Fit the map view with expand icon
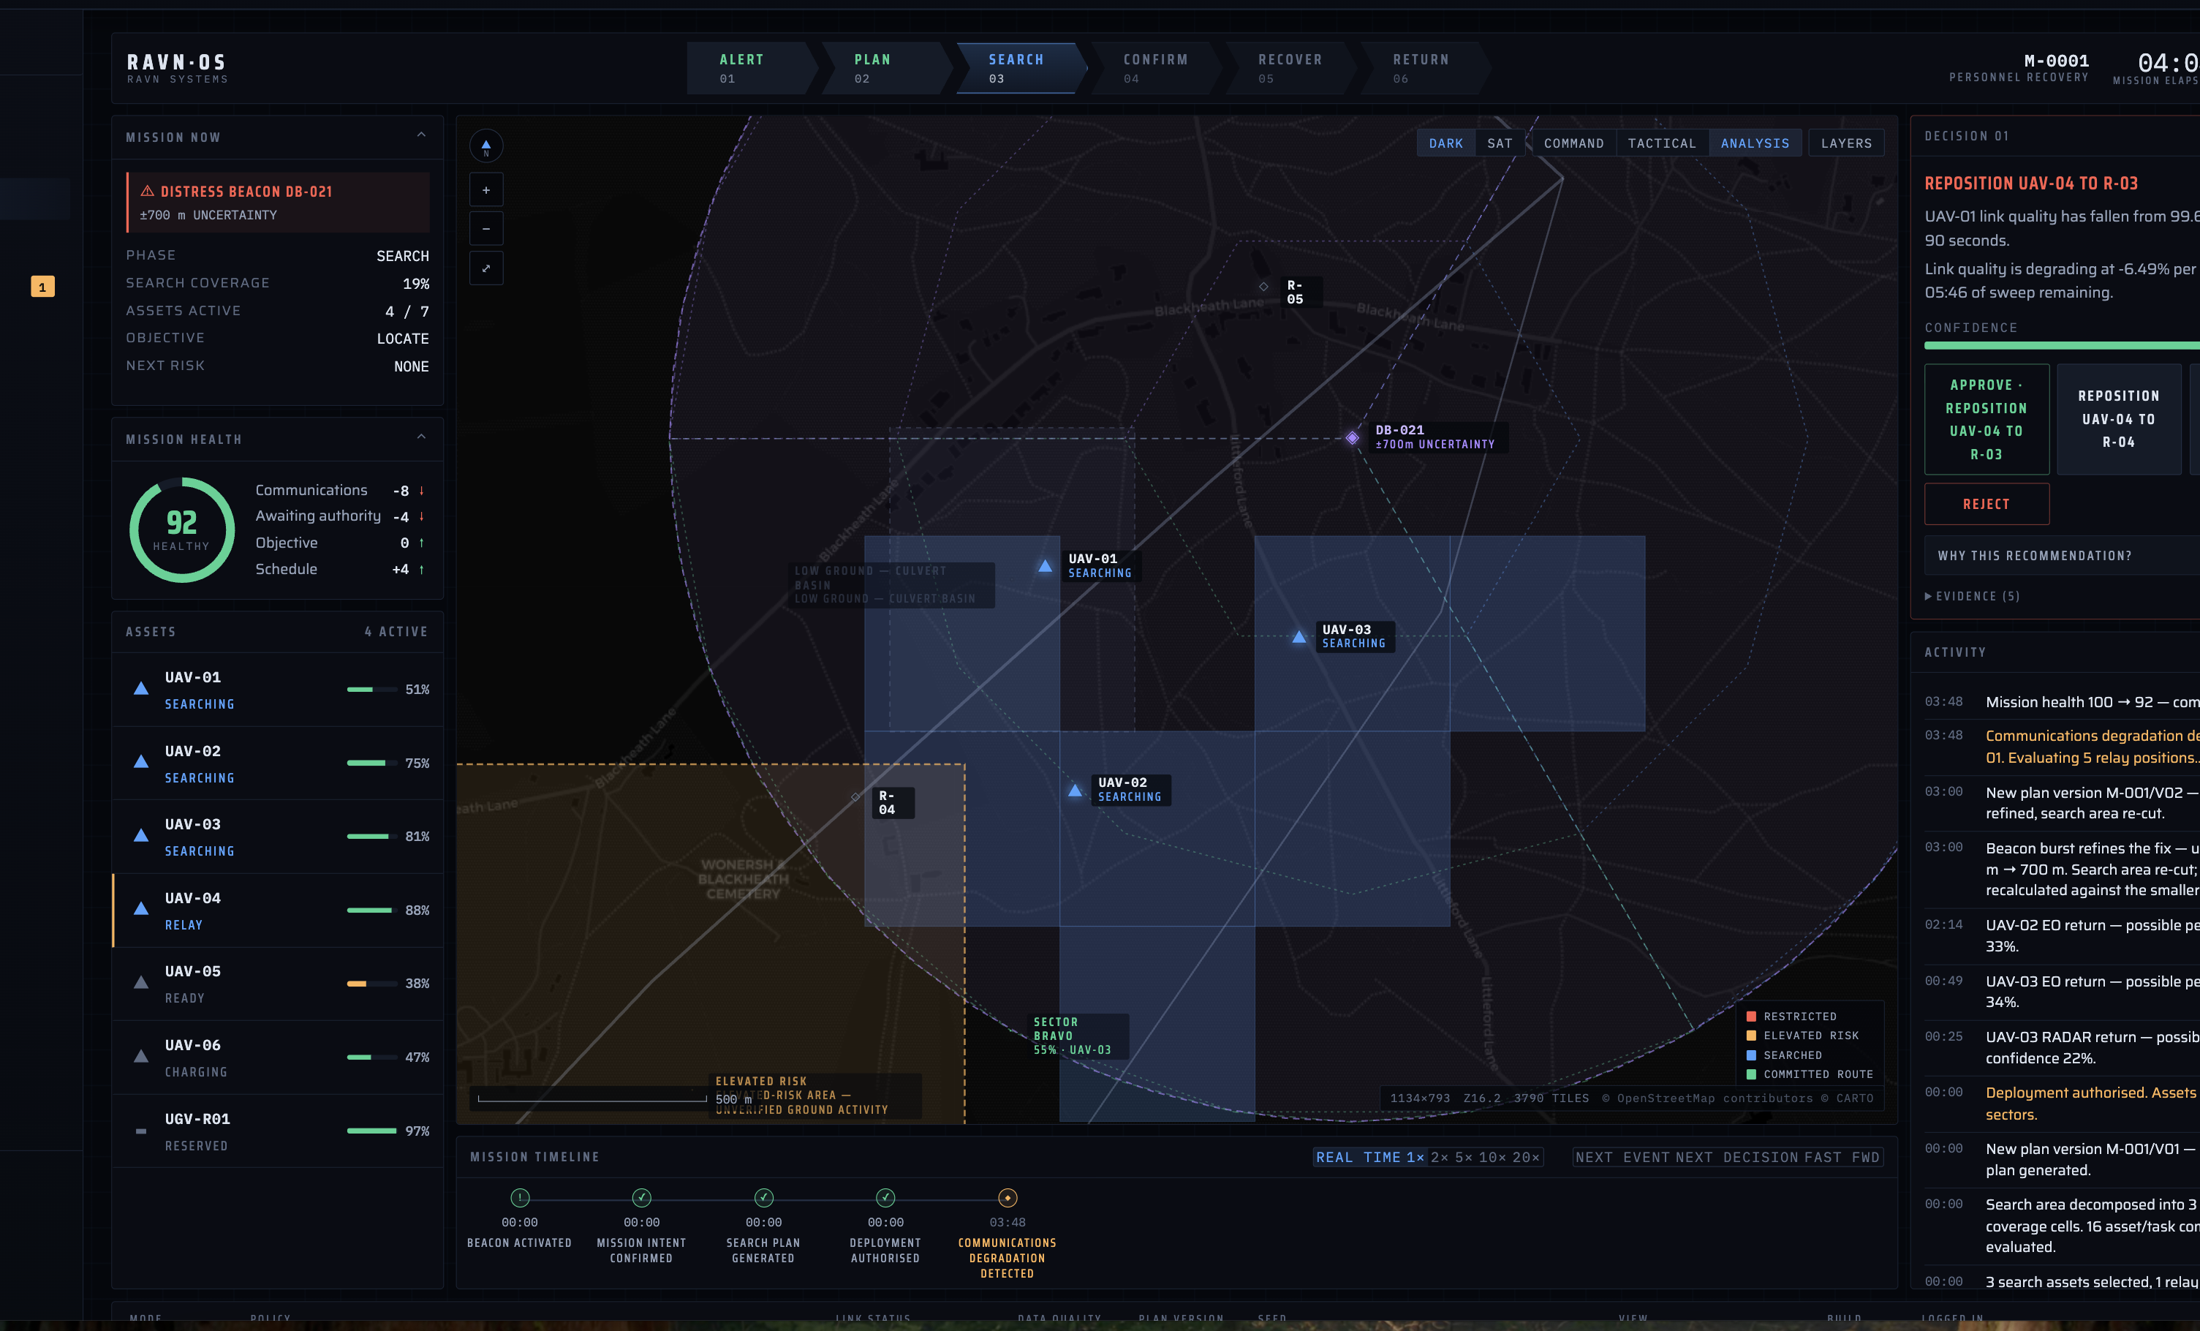 click(486, 268)
